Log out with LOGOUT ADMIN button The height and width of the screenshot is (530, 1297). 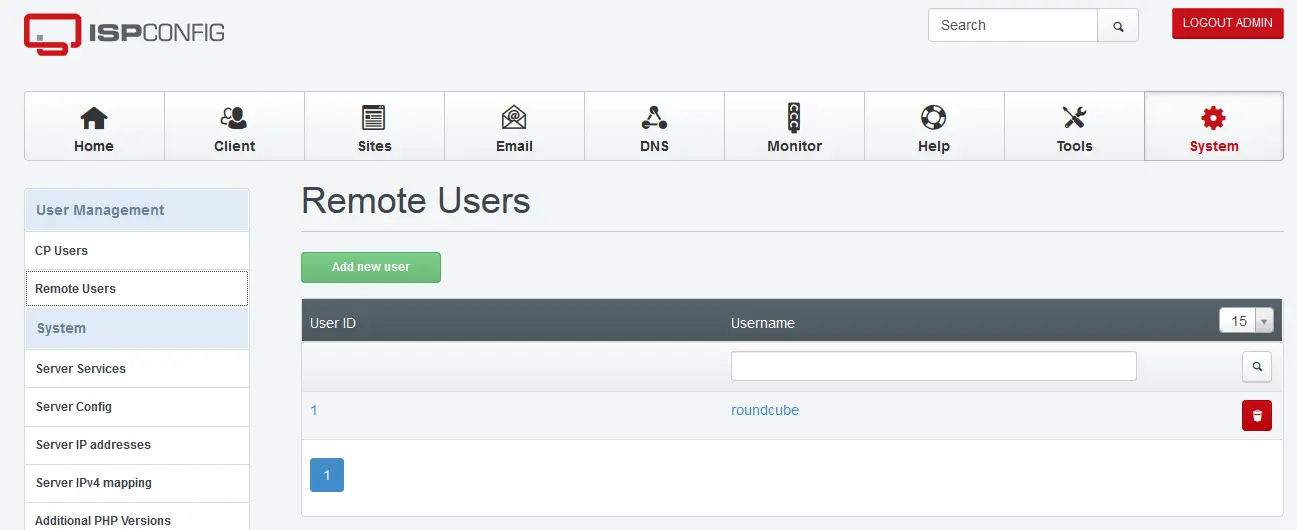pos(1228,24)
